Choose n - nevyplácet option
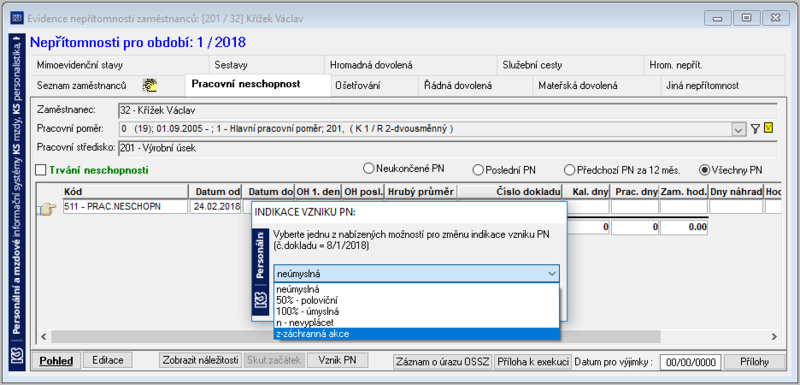 [416, 322]
